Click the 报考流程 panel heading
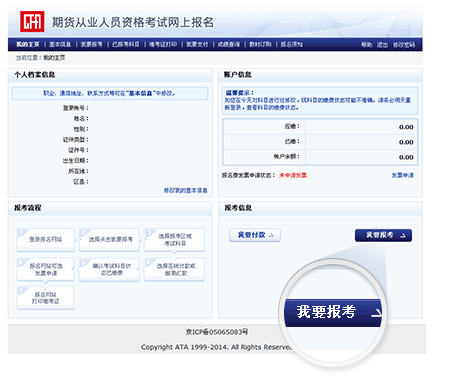The height and width of the screenshot is (378, 473). click(x=28, y=208)
